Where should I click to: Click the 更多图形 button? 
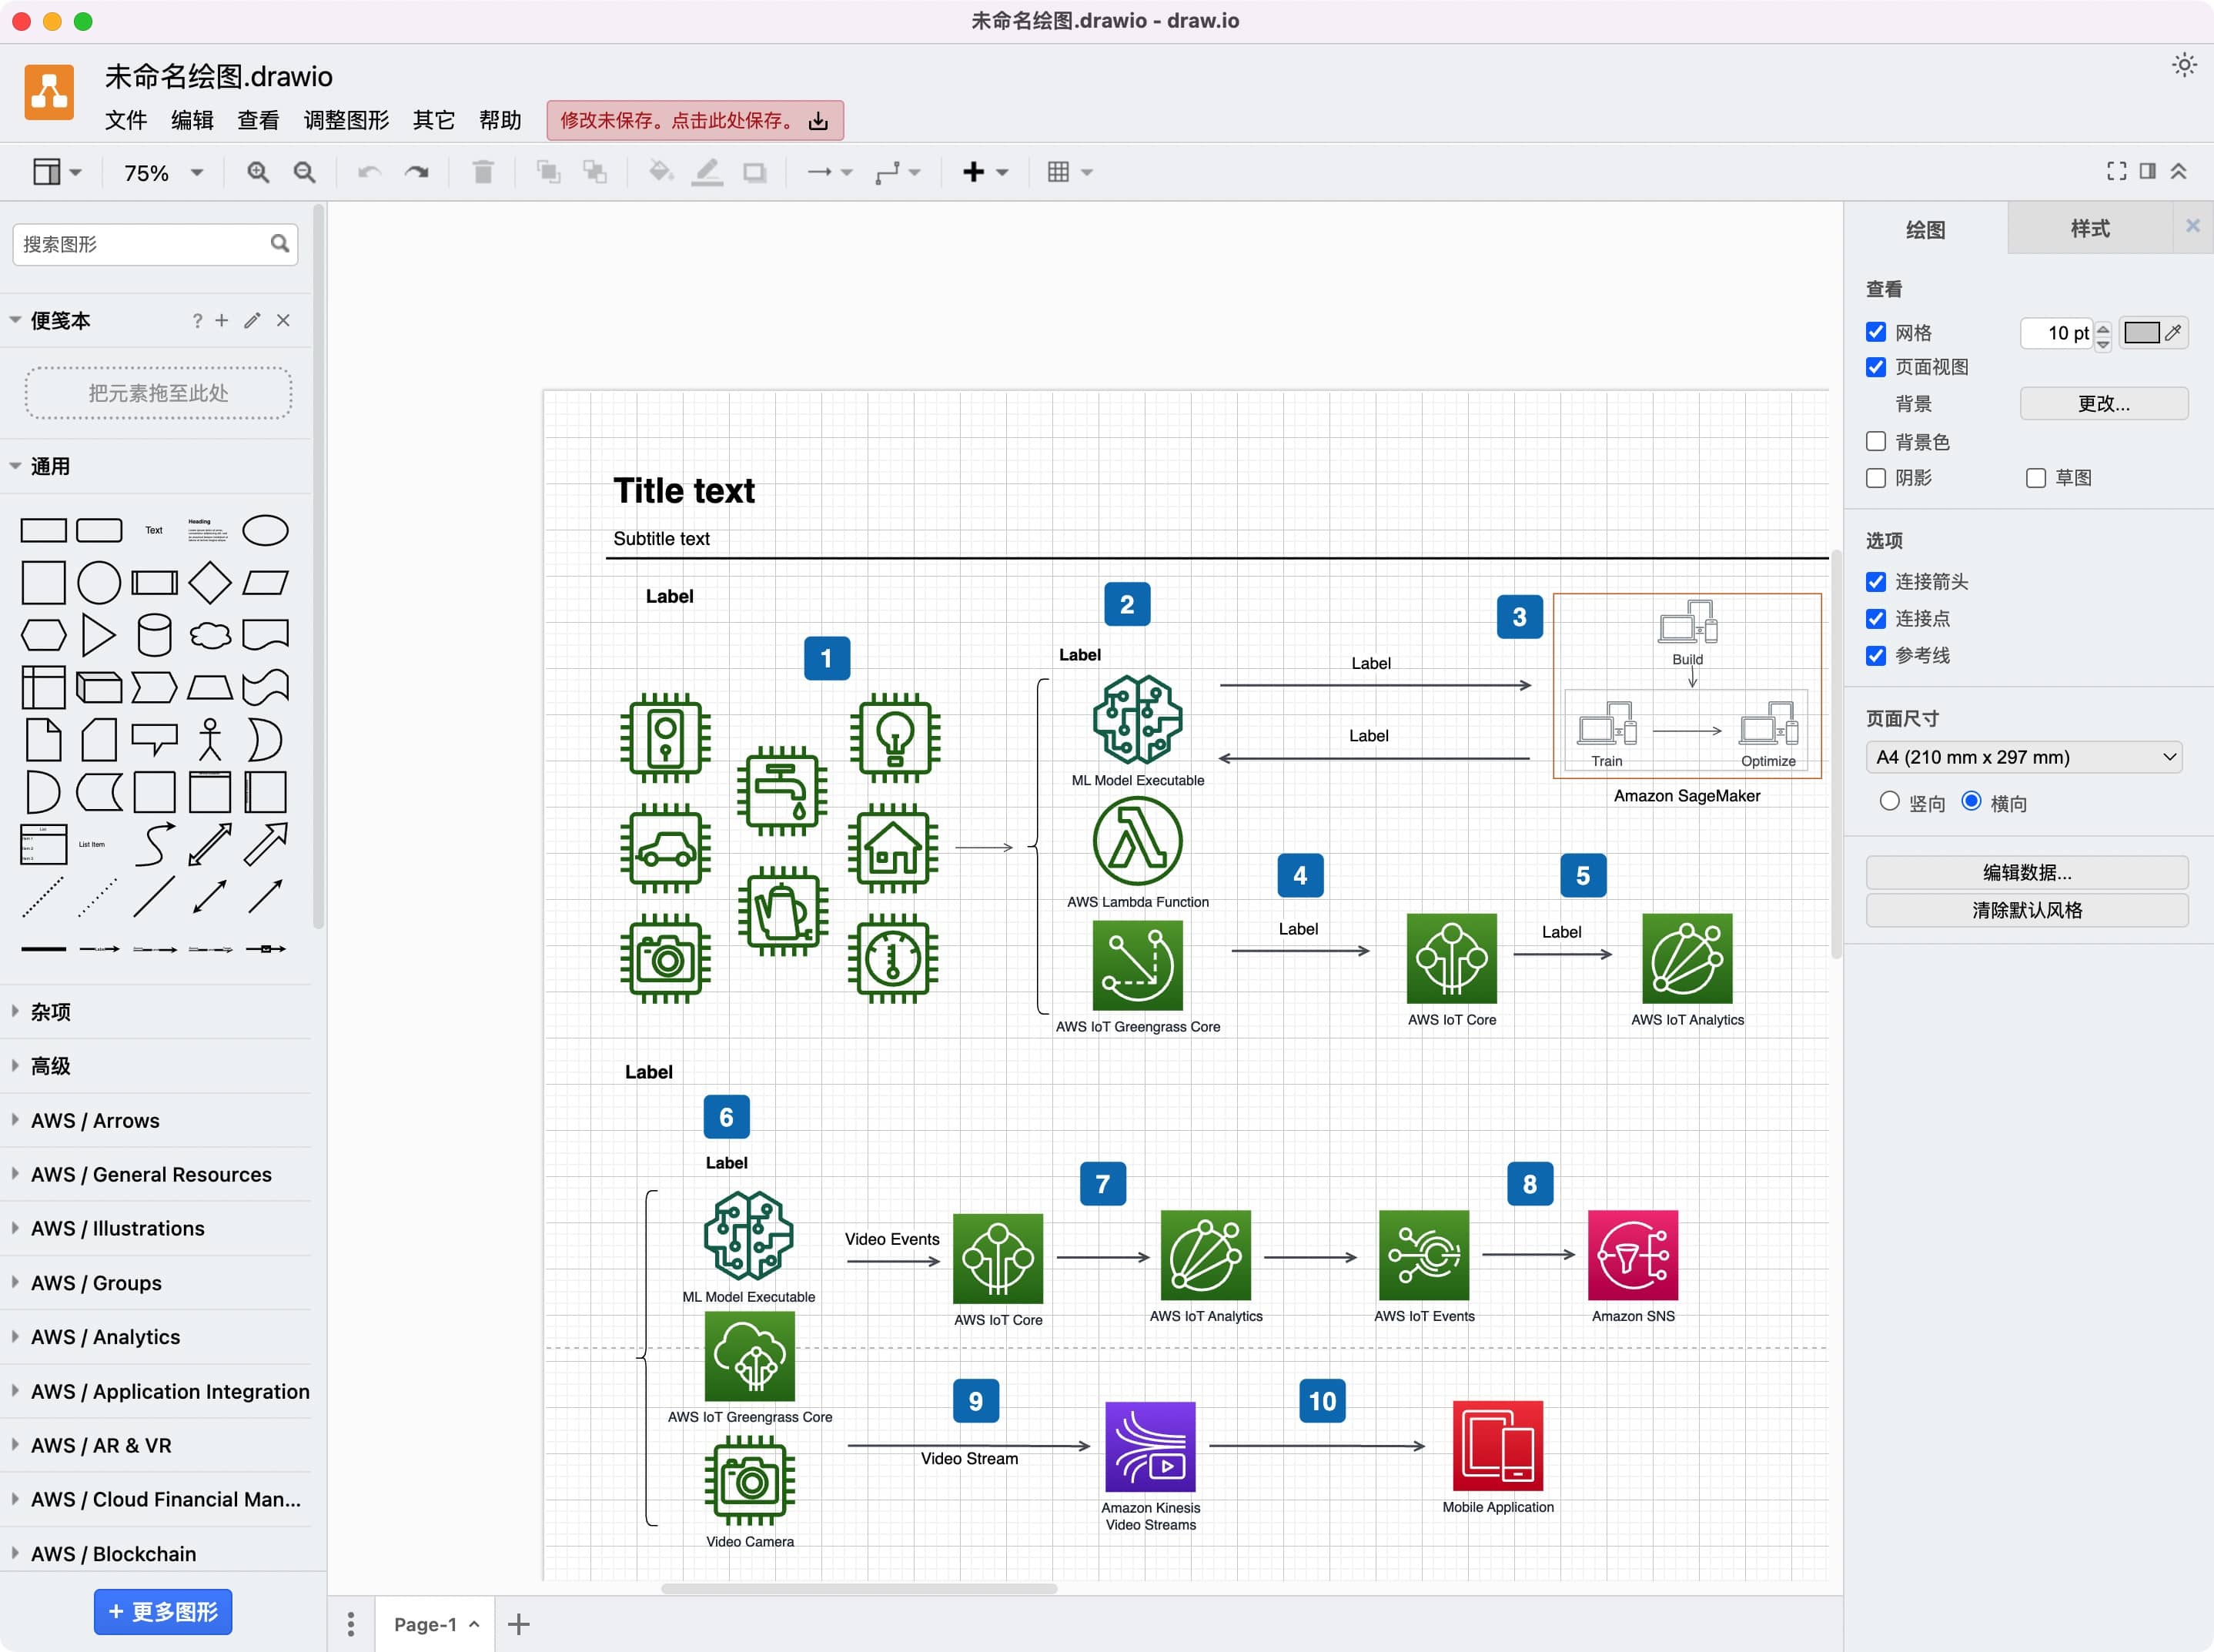163,1612
